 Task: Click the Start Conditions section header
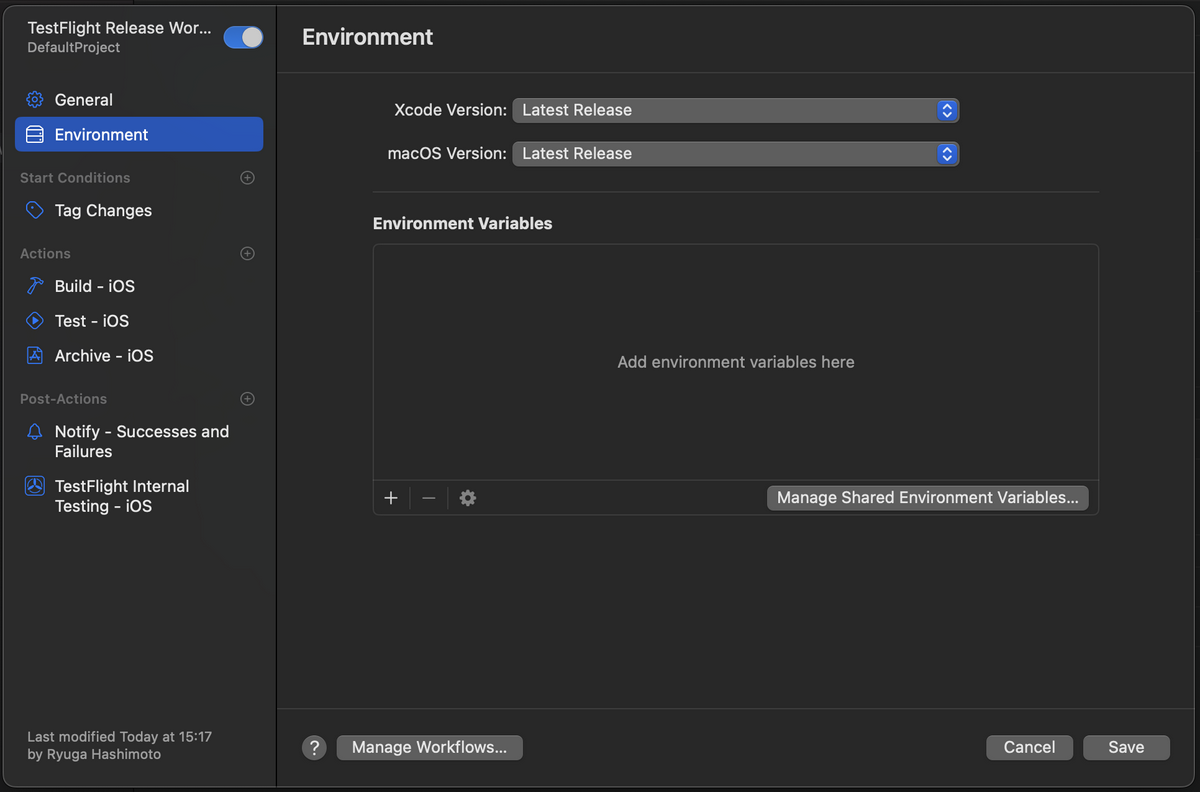pyautogui.click(x=75, y=178)
